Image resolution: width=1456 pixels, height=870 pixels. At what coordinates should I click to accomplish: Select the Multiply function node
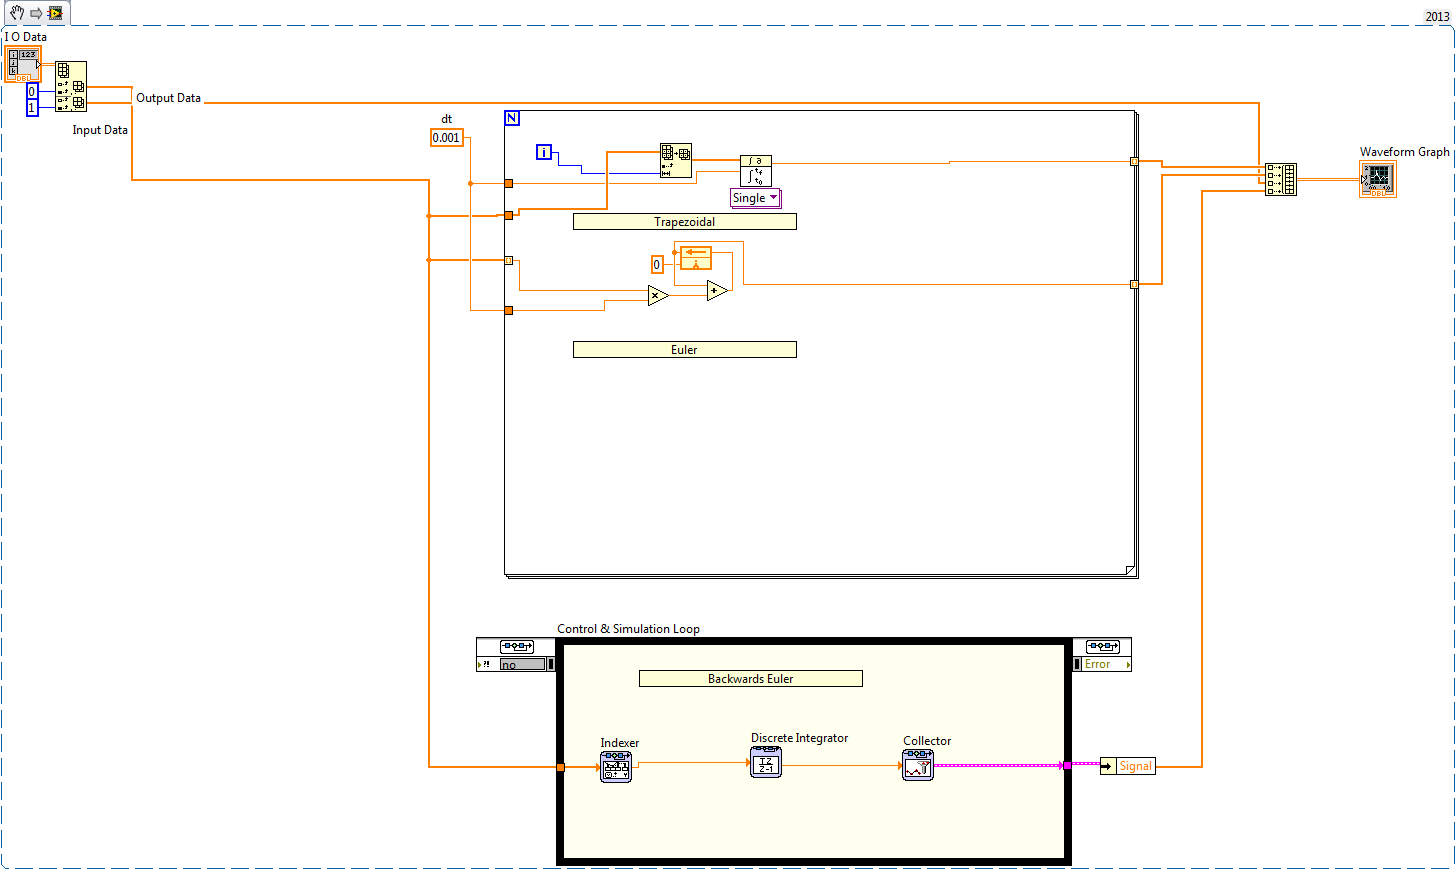click(x=658, y=295)
